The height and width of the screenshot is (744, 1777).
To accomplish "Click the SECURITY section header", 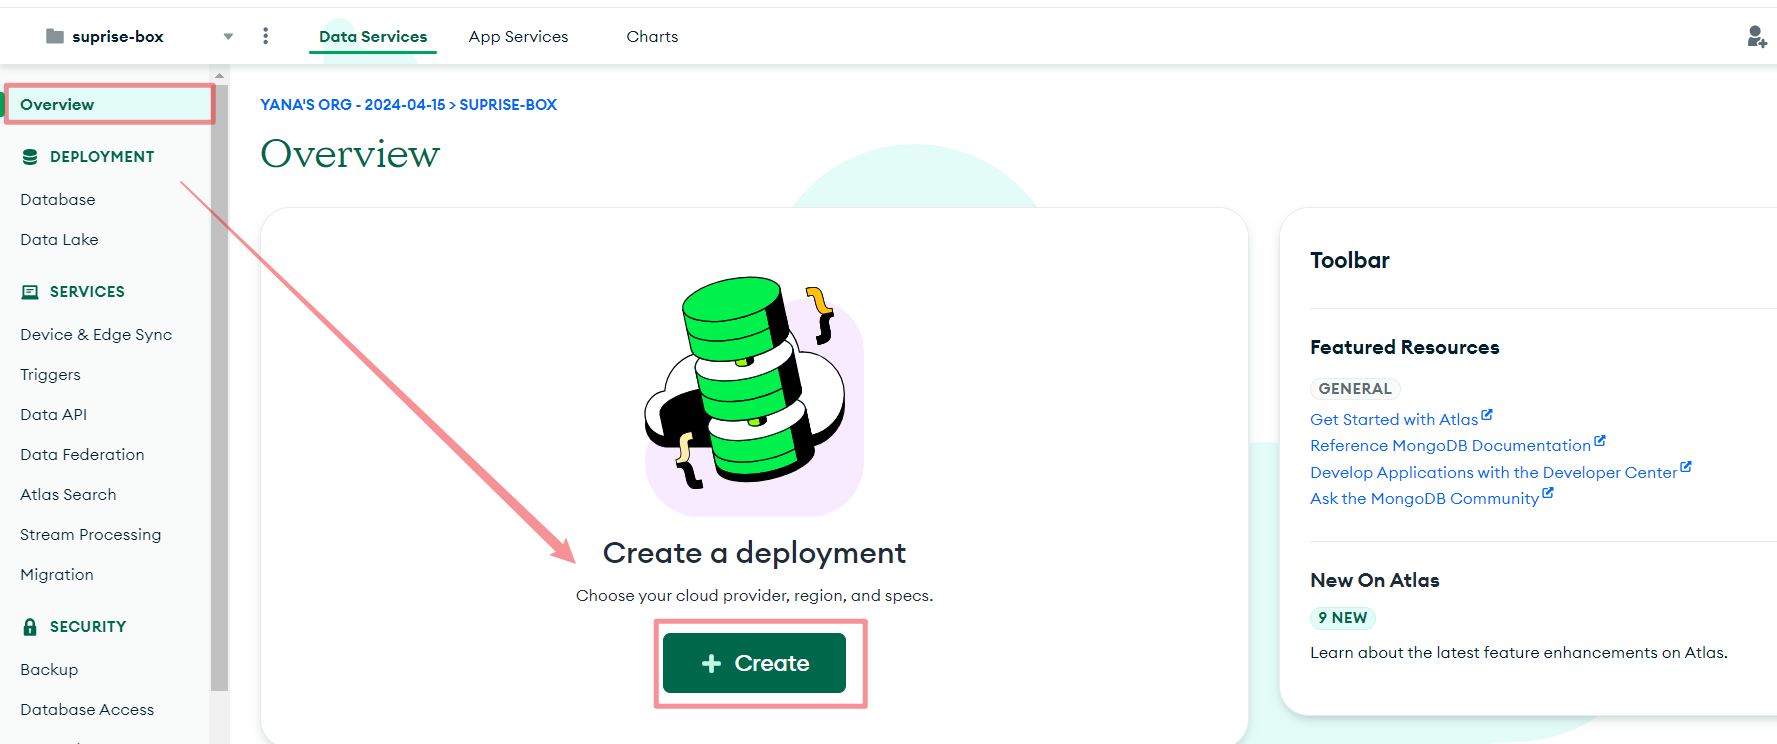I will (88, 627).
